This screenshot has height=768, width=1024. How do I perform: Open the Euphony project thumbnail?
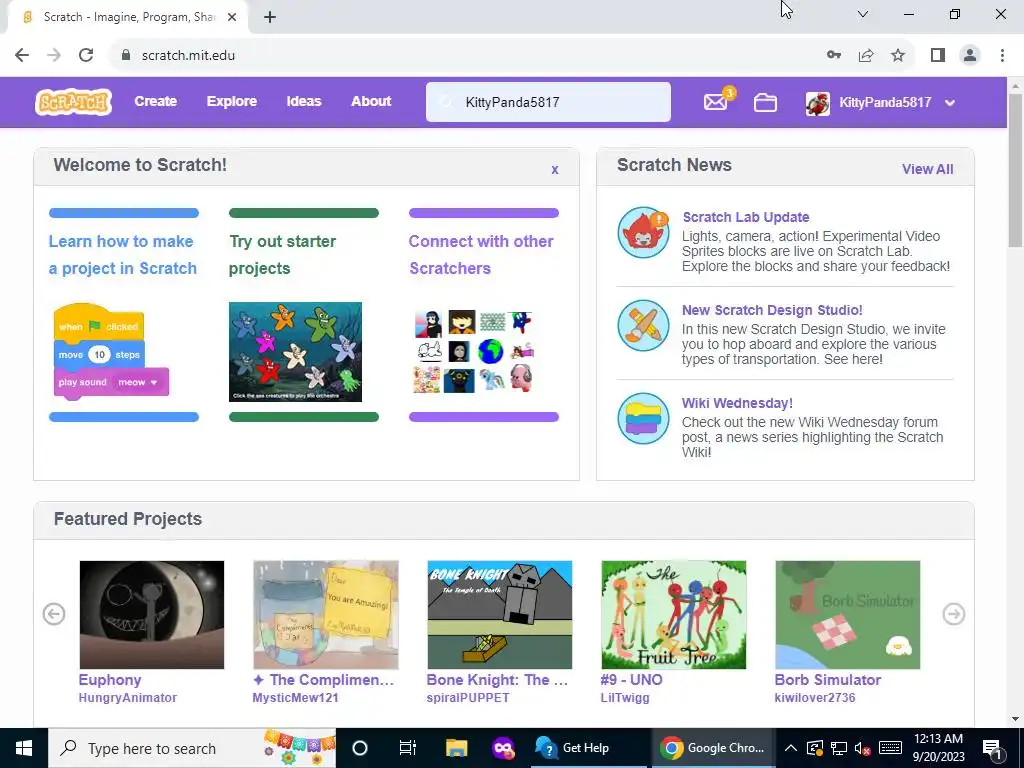tap(152, 615)
